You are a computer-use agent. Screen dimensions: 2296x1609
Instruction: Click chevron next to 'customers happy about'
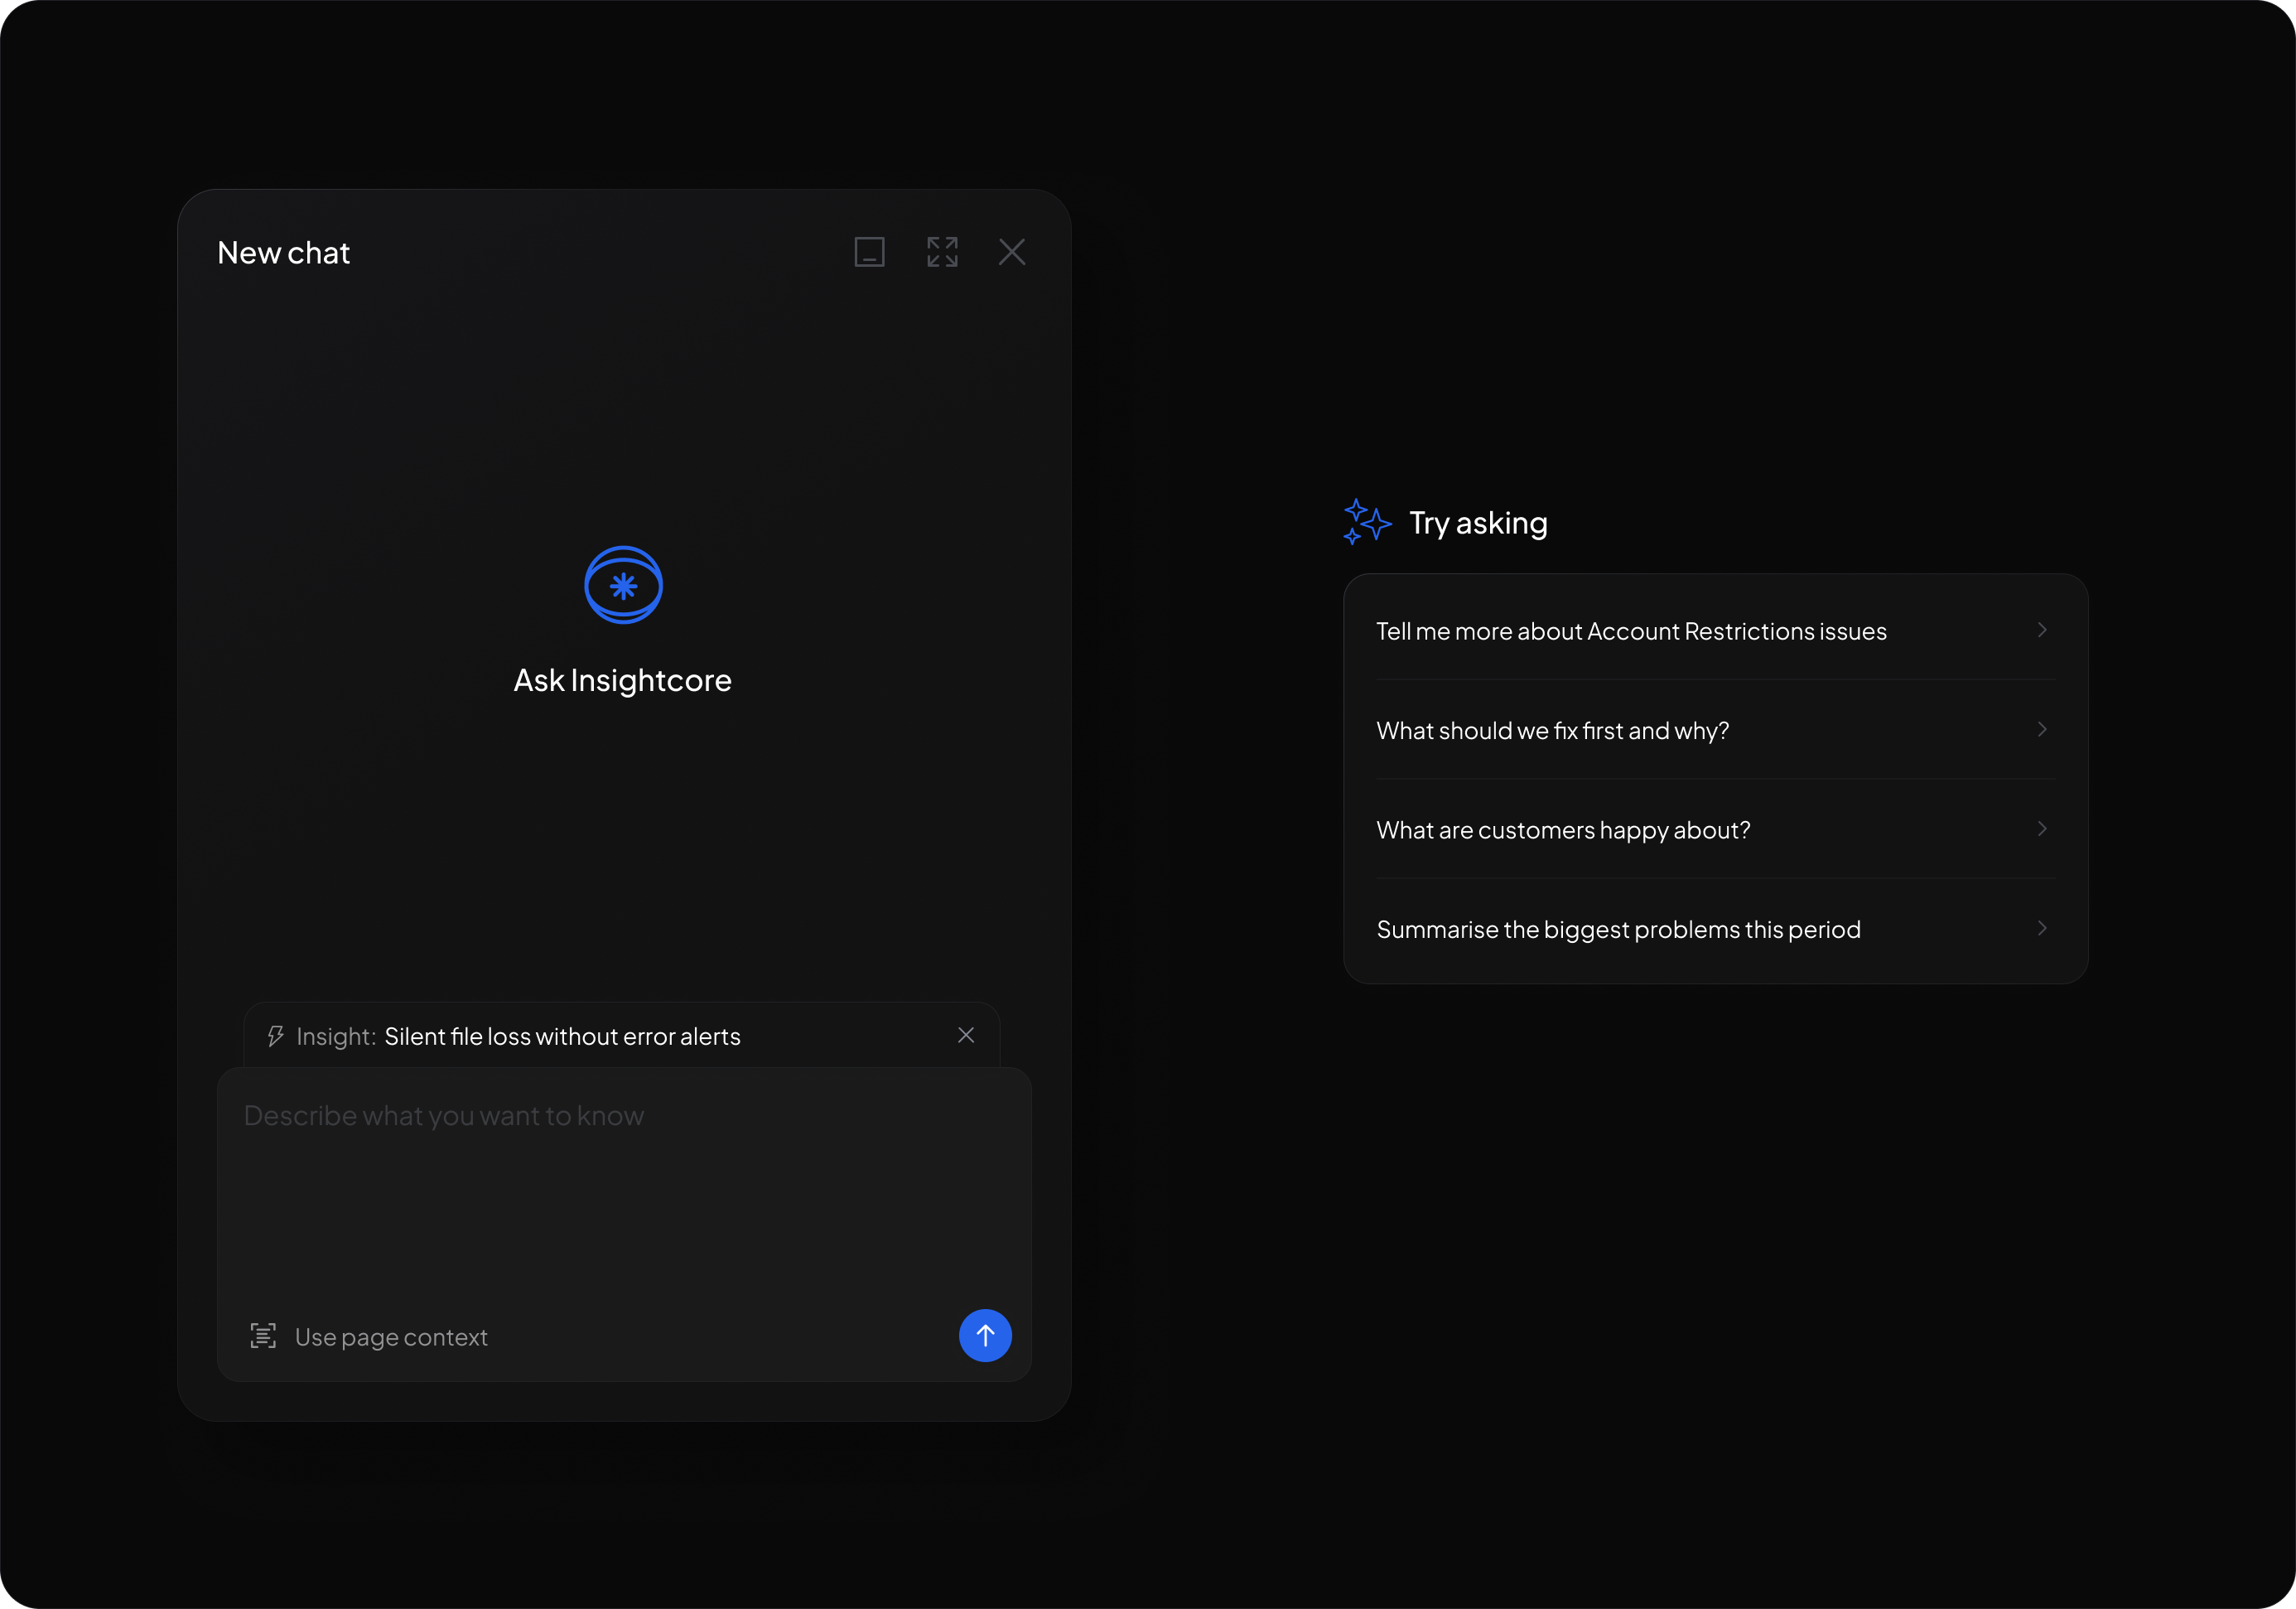point(2042,829)
